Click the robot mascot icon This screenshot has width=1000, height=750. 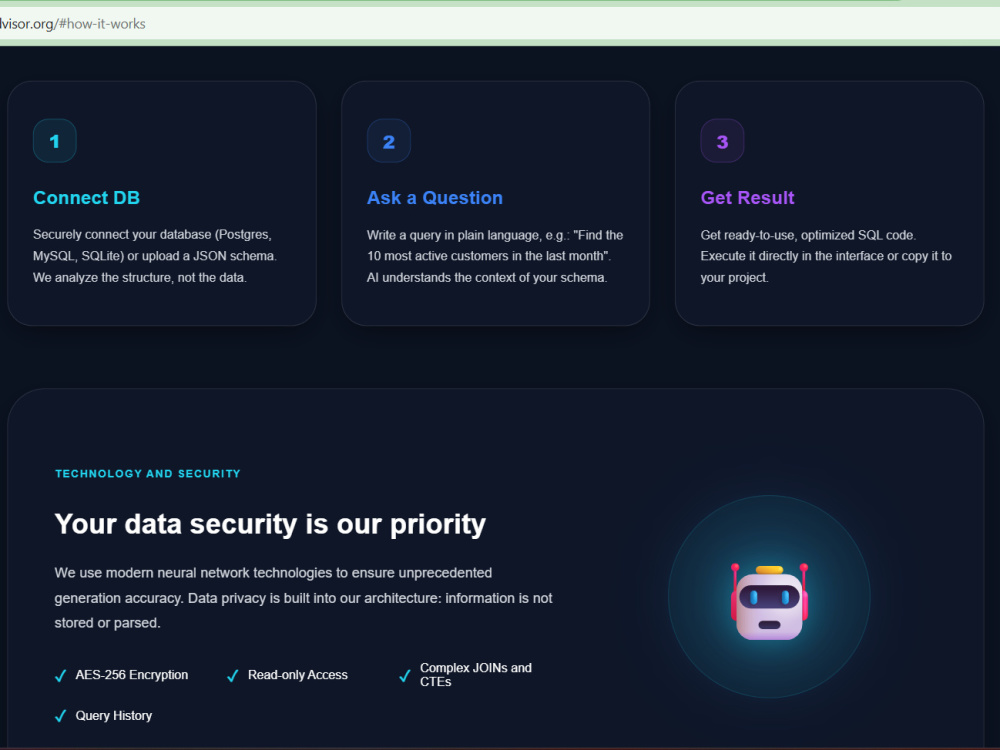click(x=769, y=602)
